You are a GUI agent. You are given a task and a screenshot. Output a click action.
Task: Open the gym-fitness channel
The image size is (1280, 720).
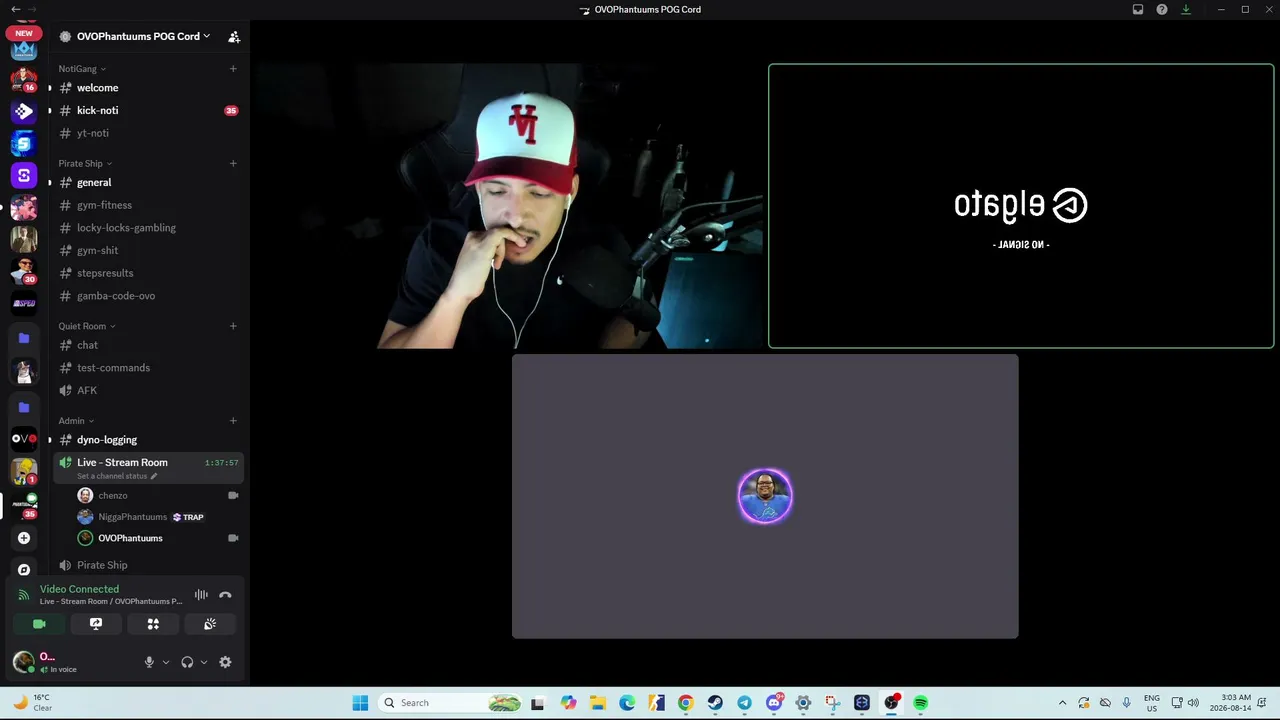point(148,205)
